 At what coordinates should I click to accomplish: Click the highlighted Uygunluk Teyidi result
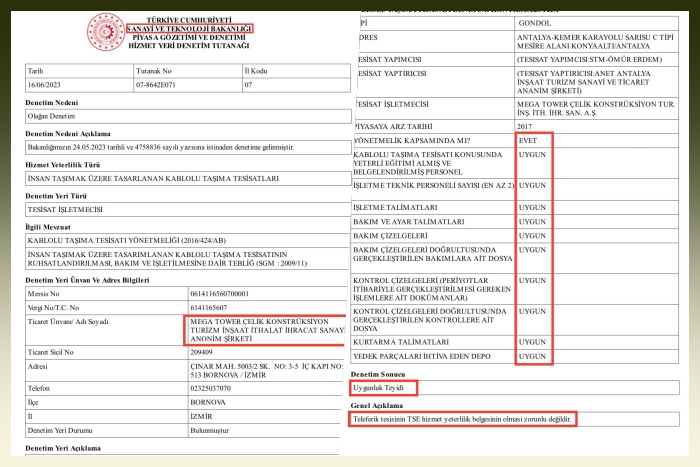click(382, 387)
